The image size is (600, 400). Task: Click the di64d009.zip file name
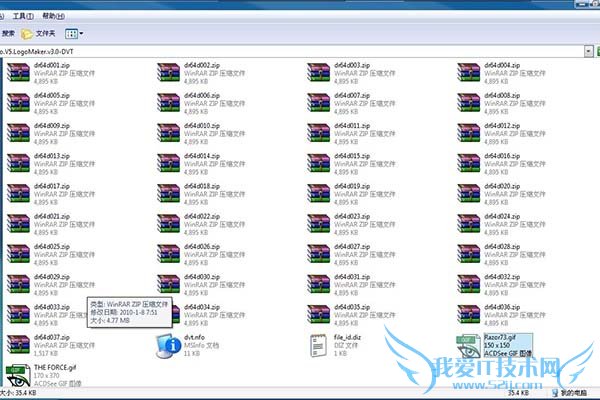click(52, 126)
